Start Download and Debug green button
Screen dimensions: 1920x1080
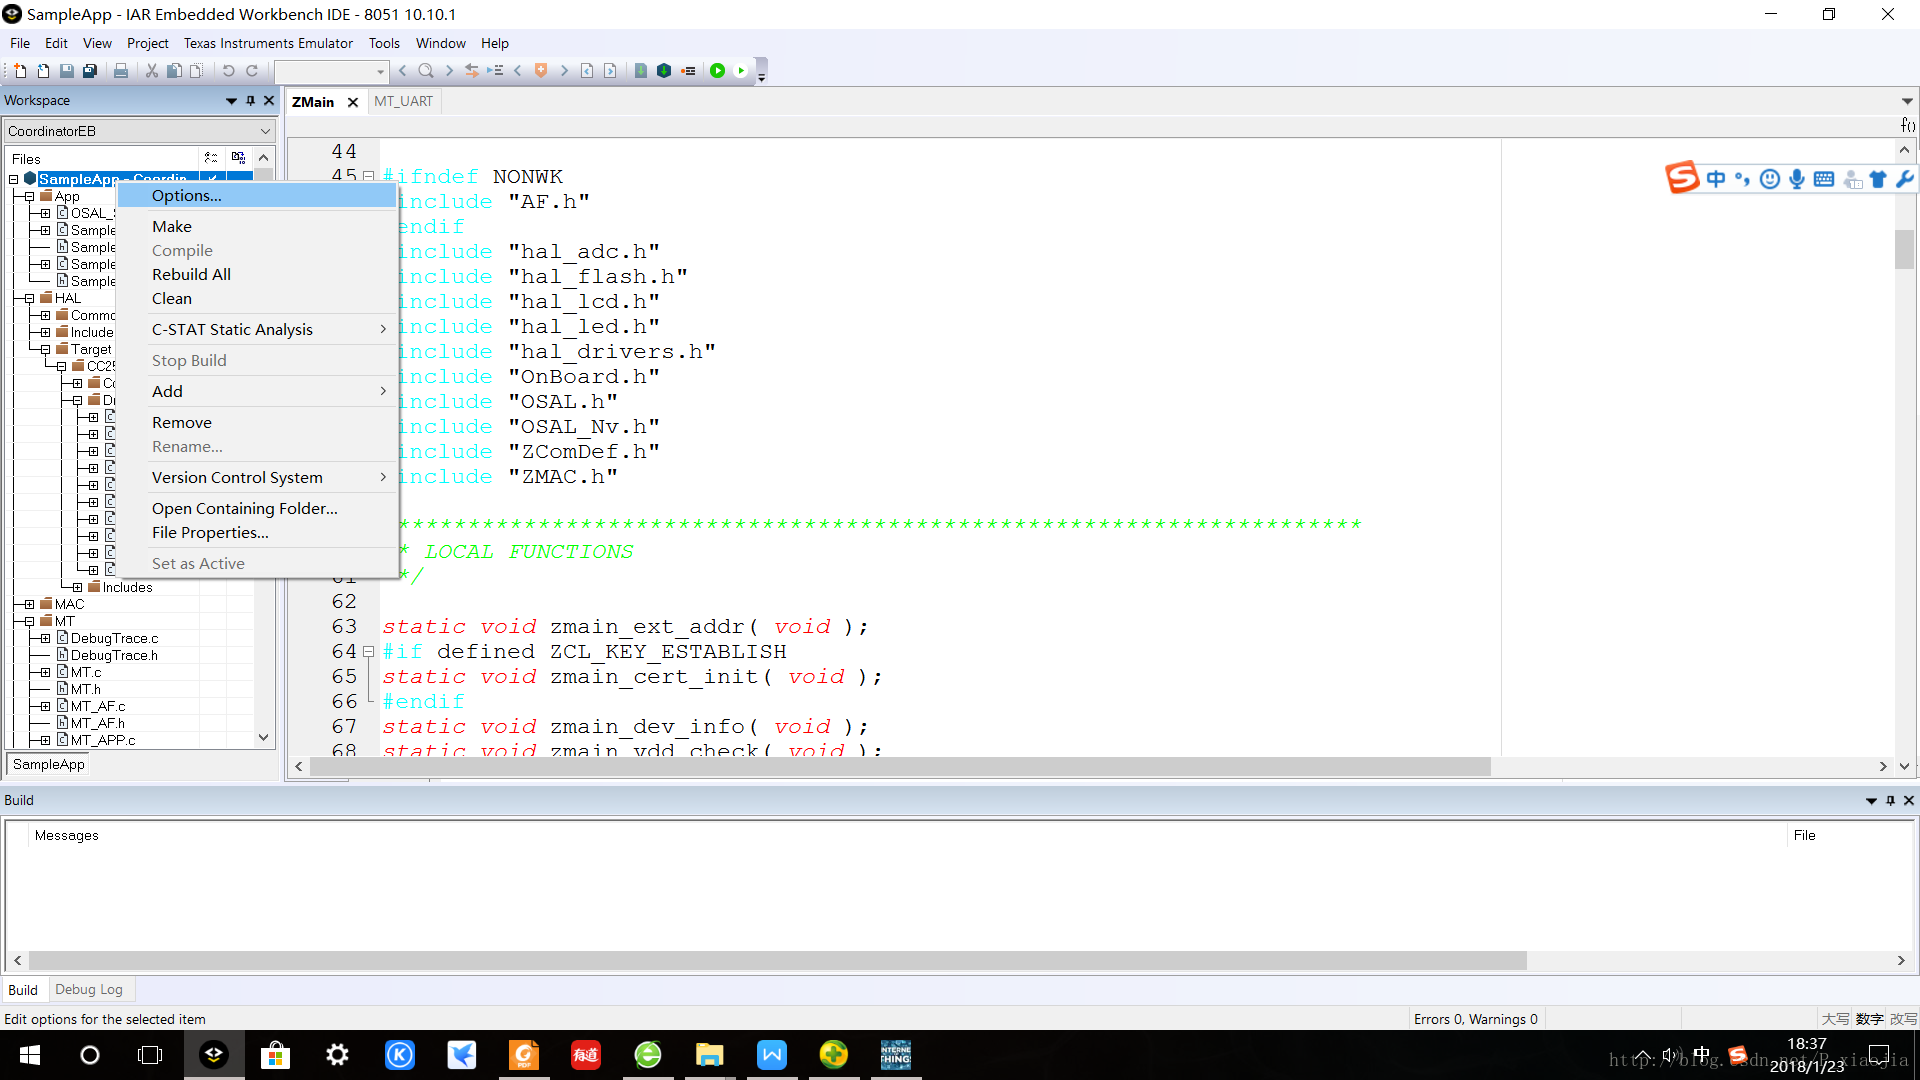tap(718, 71)
